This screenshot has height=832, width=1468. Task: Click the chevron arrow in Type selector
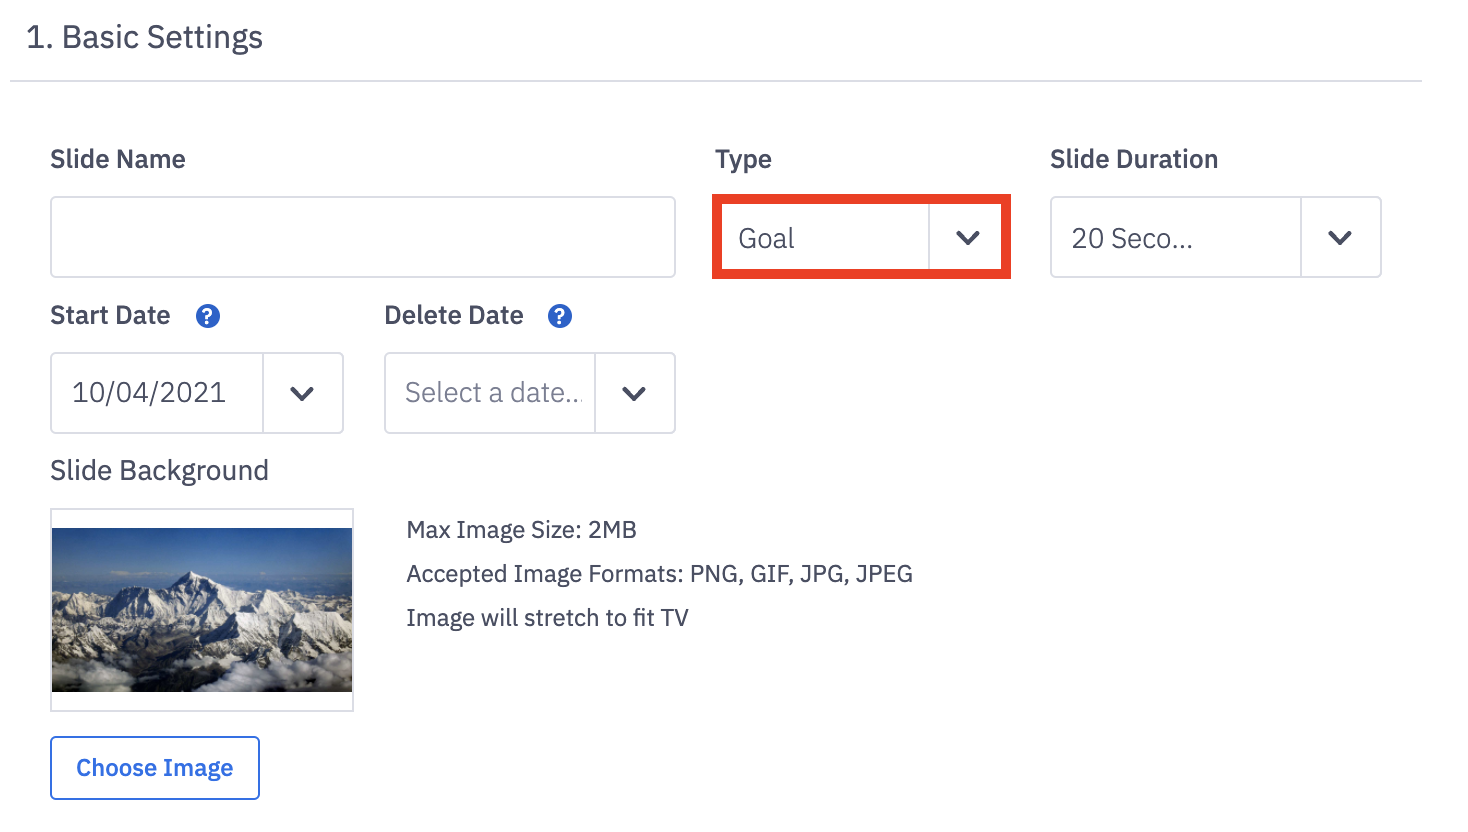click(x=967, y=238)
